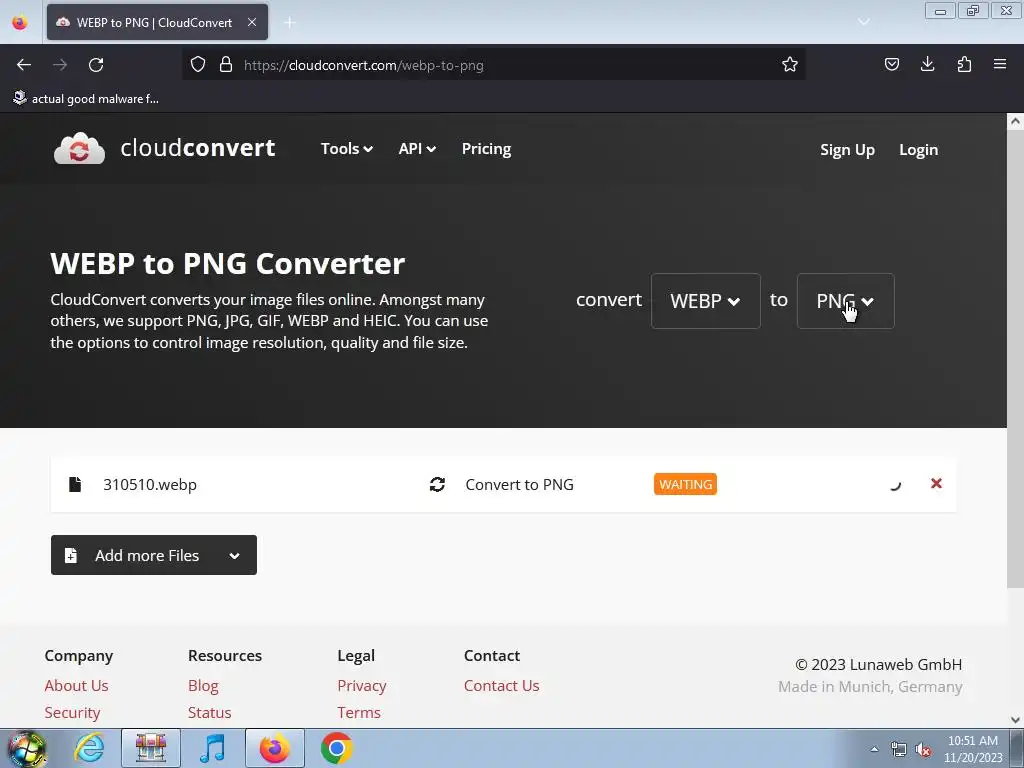Click the CloudConvert cloud logo icon
1024x768 pixels.
pyautogui.click(x=79, y=148)
